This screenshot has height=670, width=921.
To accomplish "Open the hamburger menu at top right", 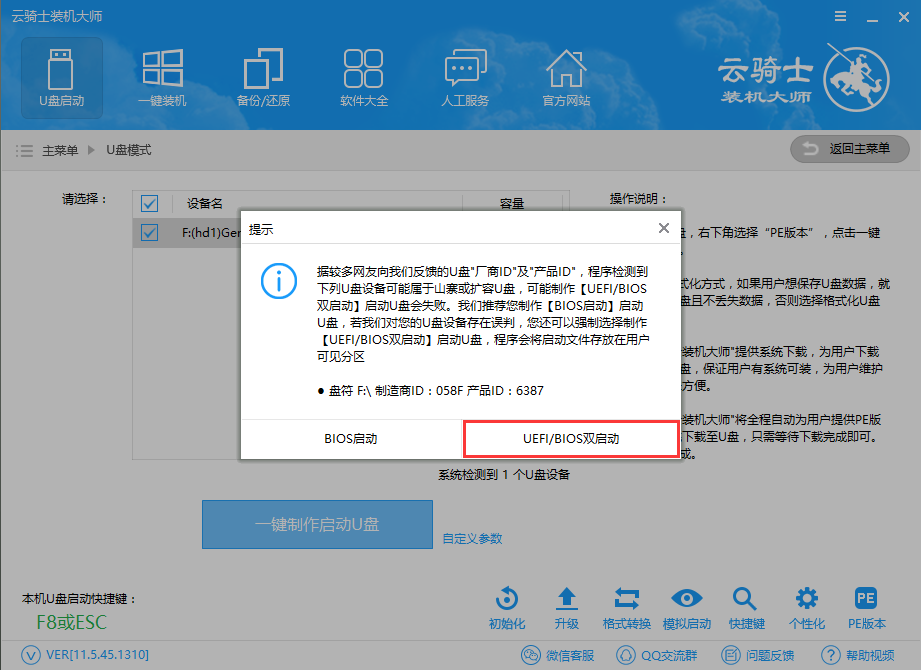I will pyautogui.click(x=839, y=16).
